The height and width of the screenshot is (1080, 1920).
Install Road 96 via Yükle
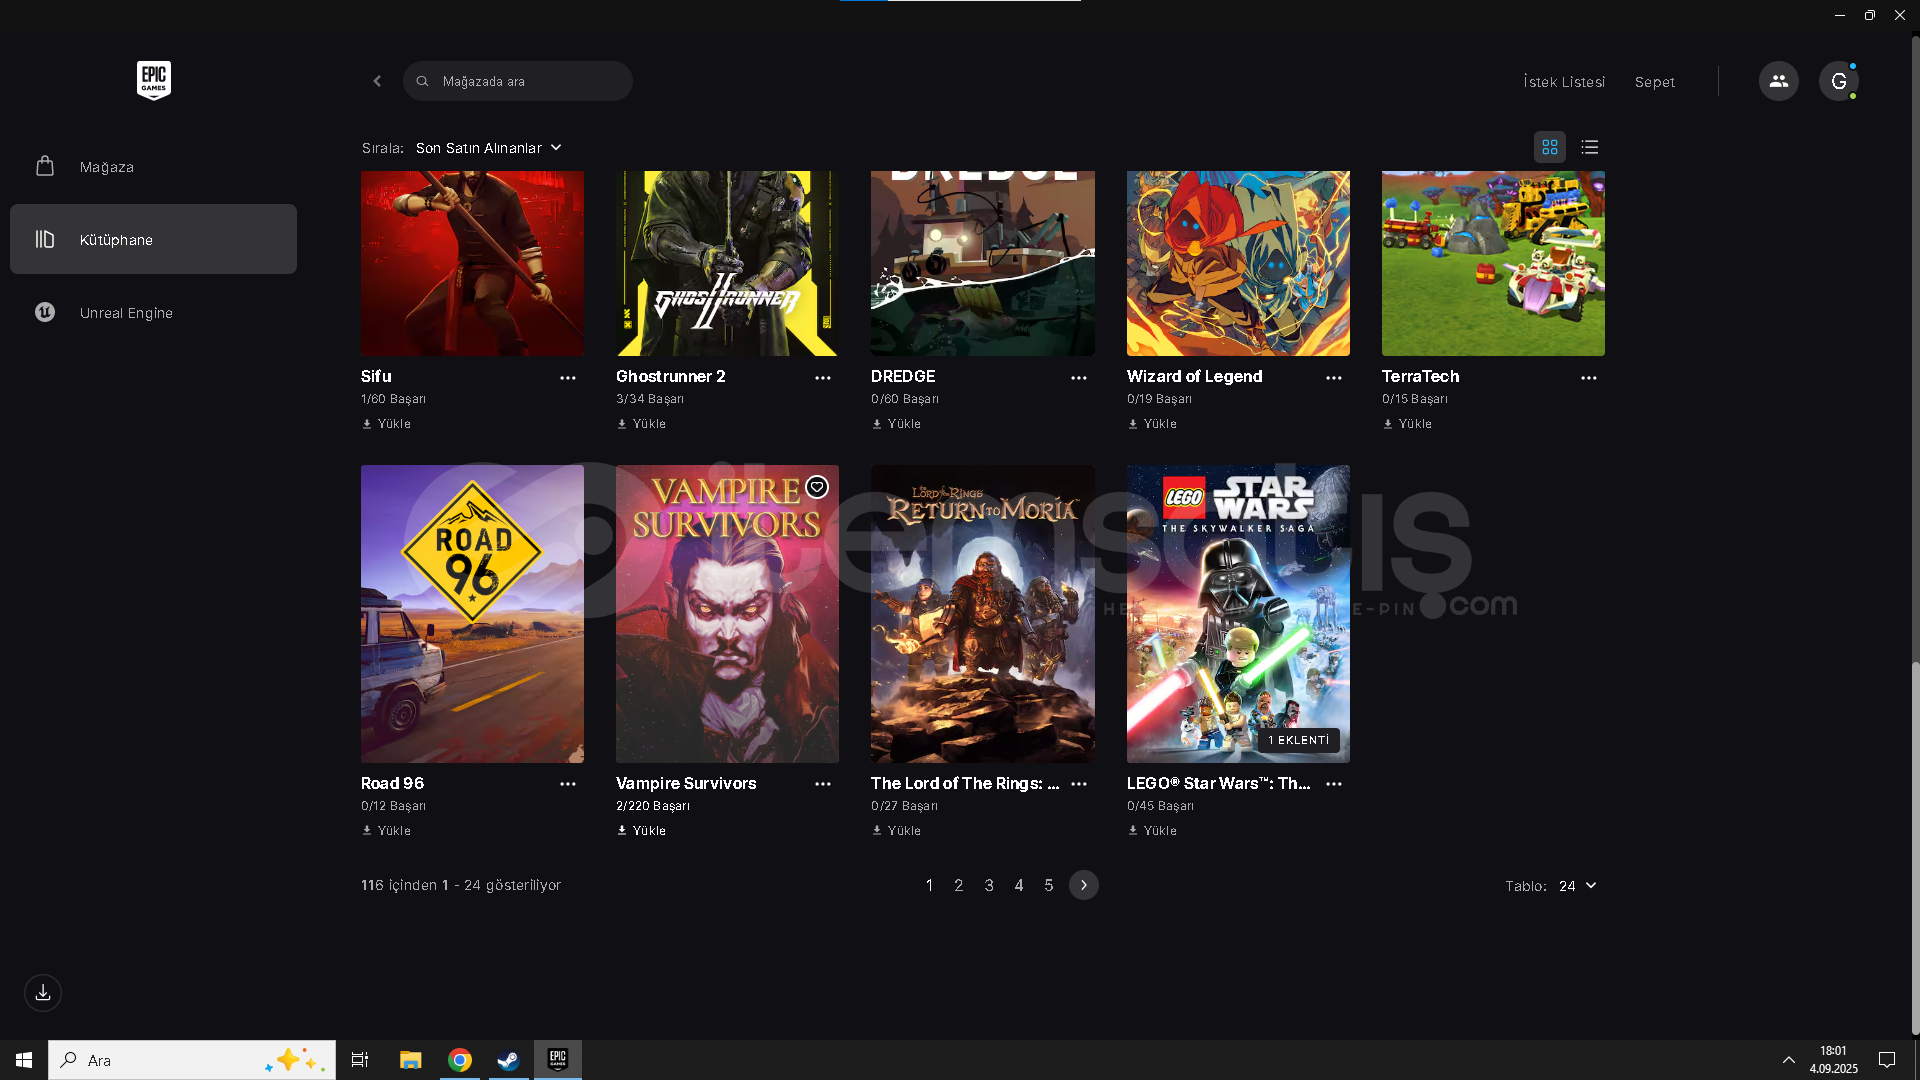click(387, 831)
